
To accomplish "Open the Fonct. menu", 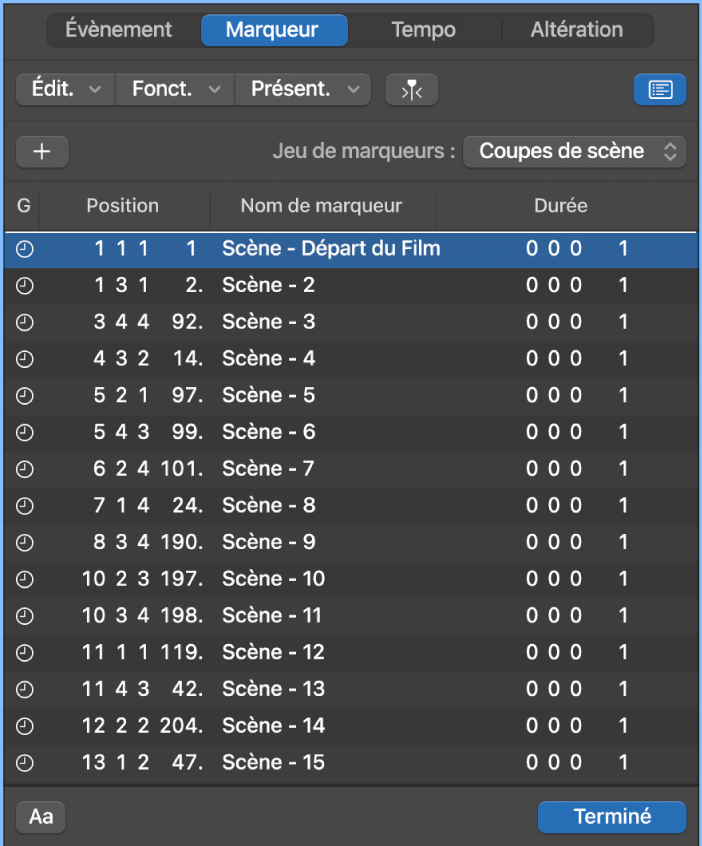I will click(x=173, y=89).
